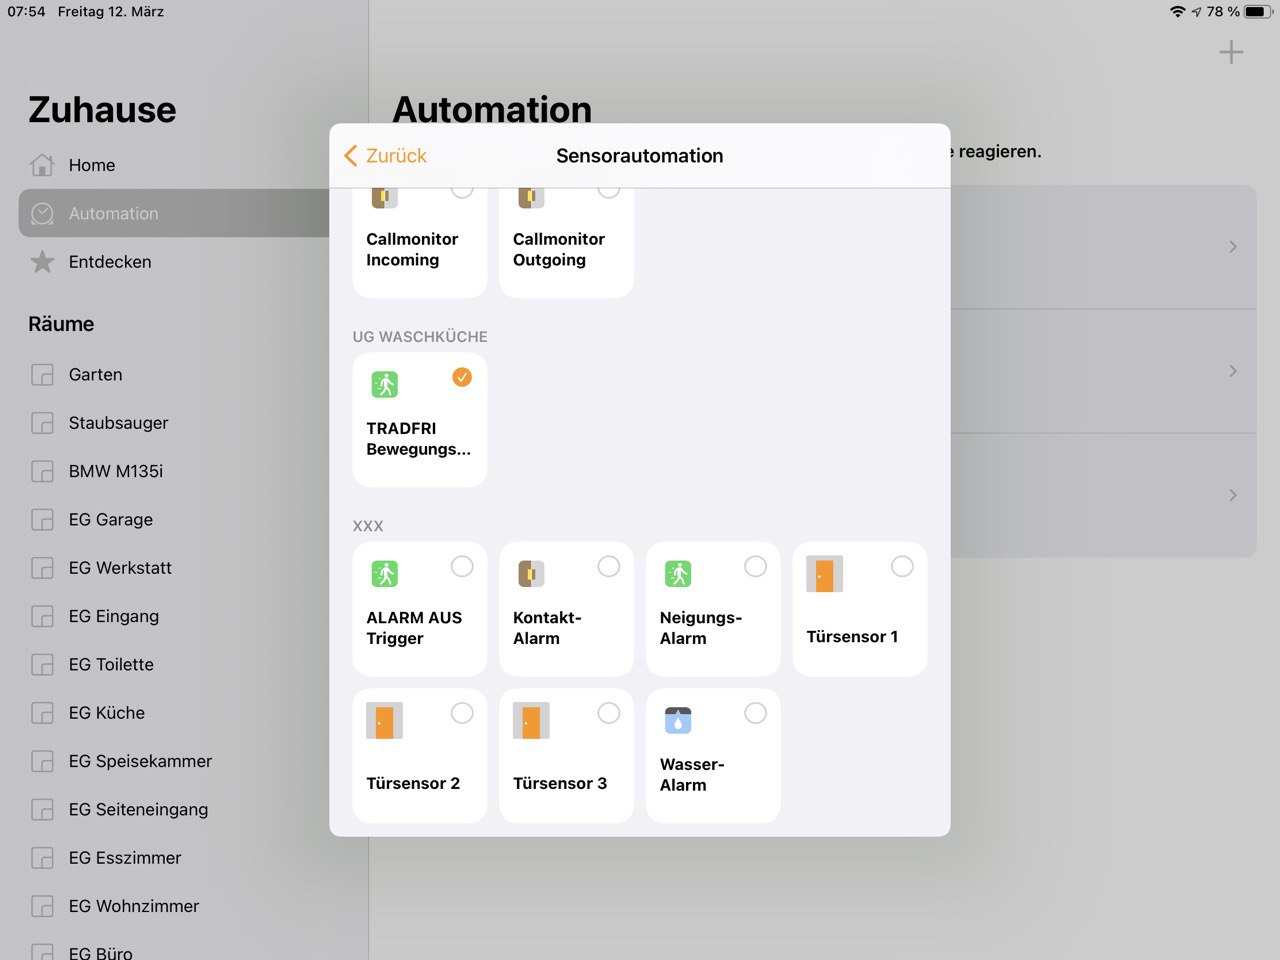Click the star icon beside Entdecken

pos(42,262)
